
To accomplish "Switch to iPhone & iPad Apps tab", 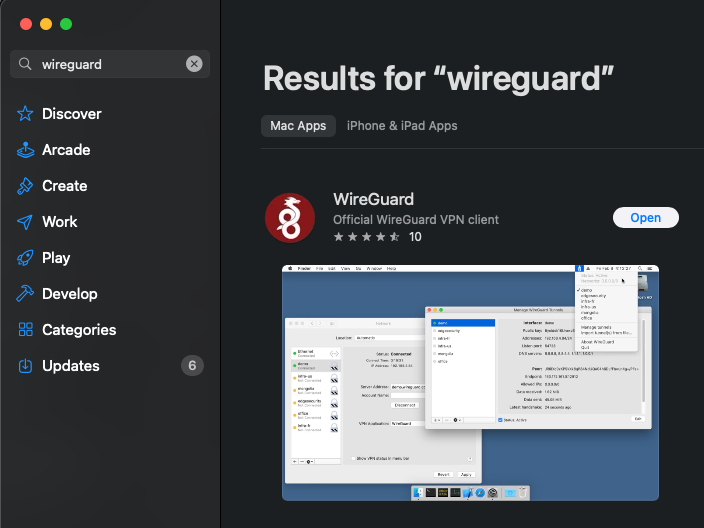I will [x=402, y=126].
